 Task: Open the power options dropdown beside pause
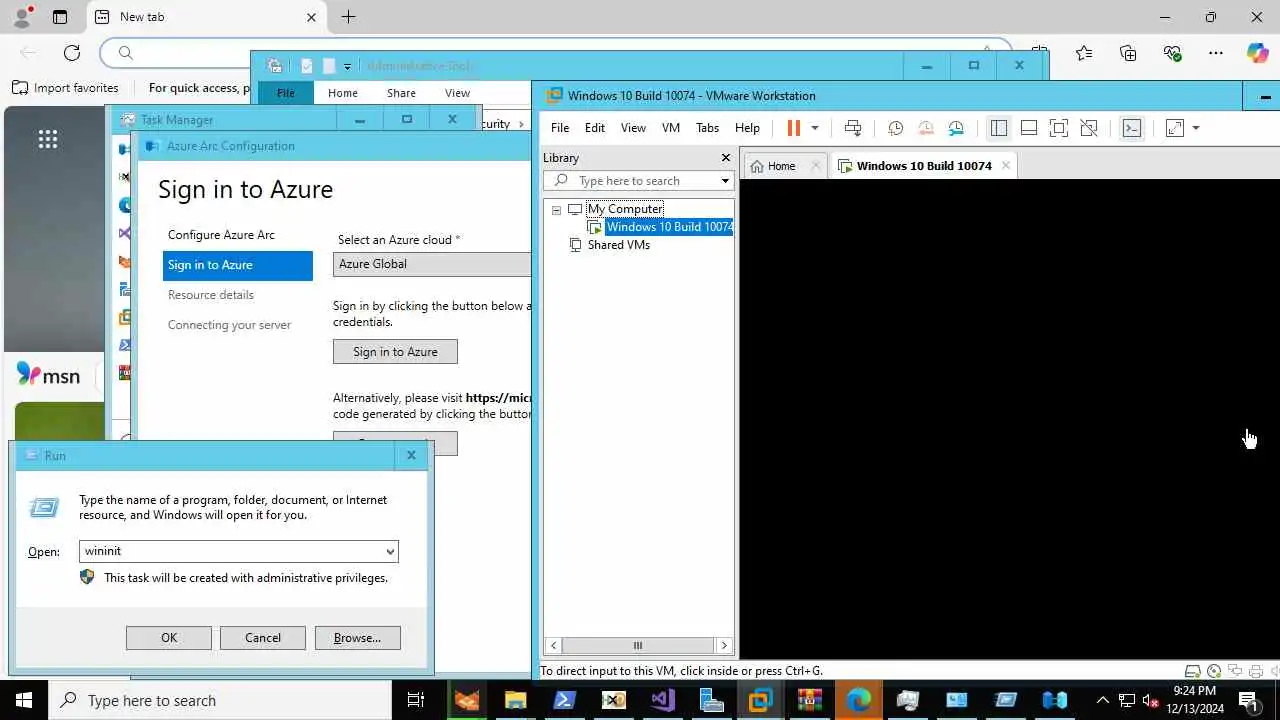point(815,128)
